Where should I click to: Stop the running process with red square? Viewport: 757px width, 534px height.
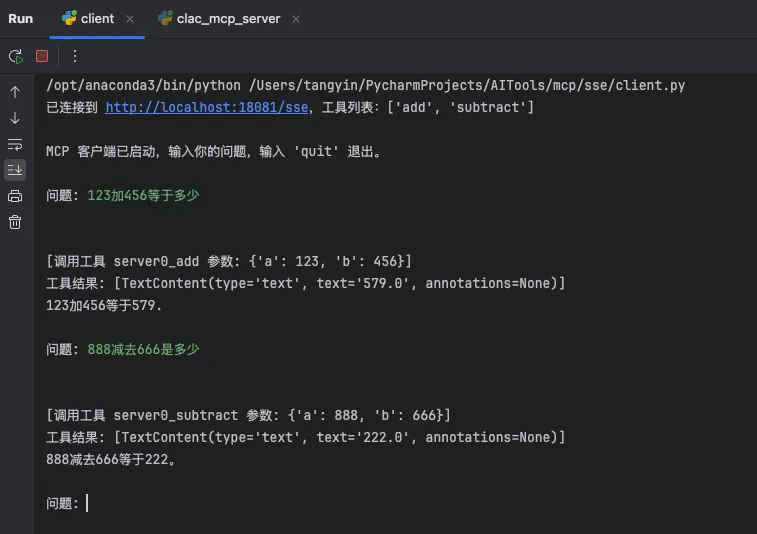point(42,56)
